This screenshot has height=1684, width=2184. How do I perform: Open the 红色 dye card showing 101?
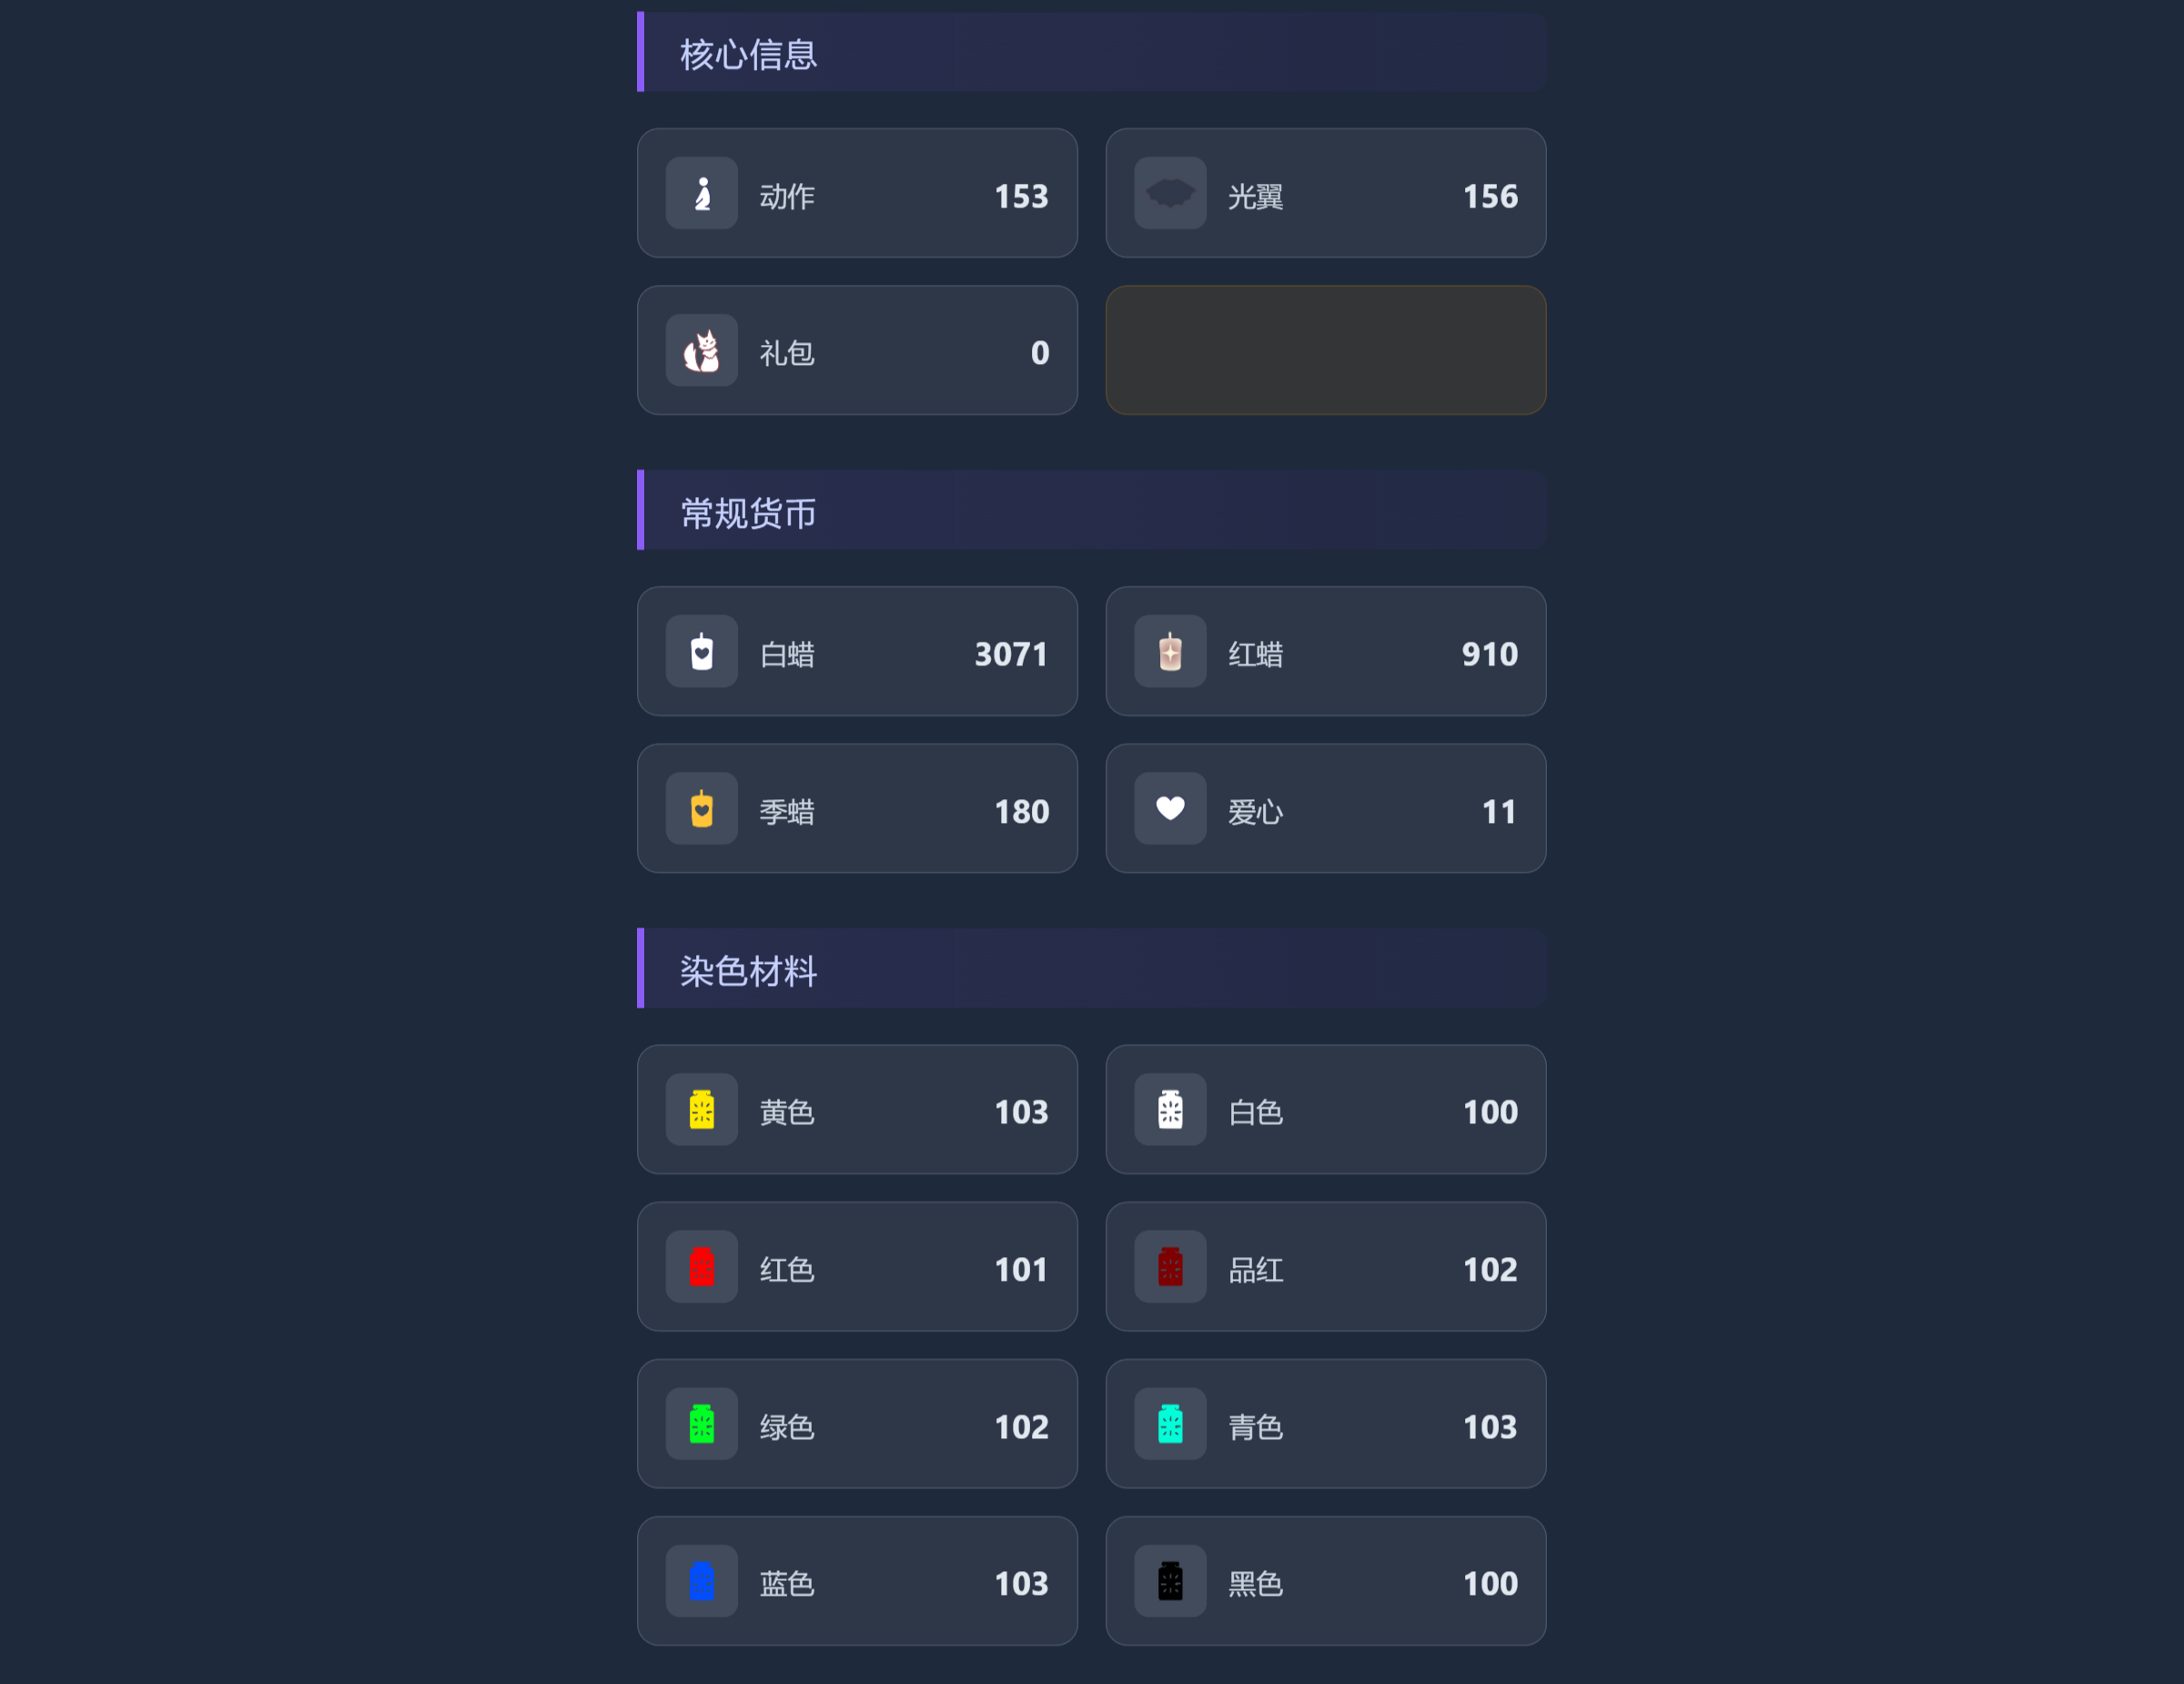tap(857, 1267)
